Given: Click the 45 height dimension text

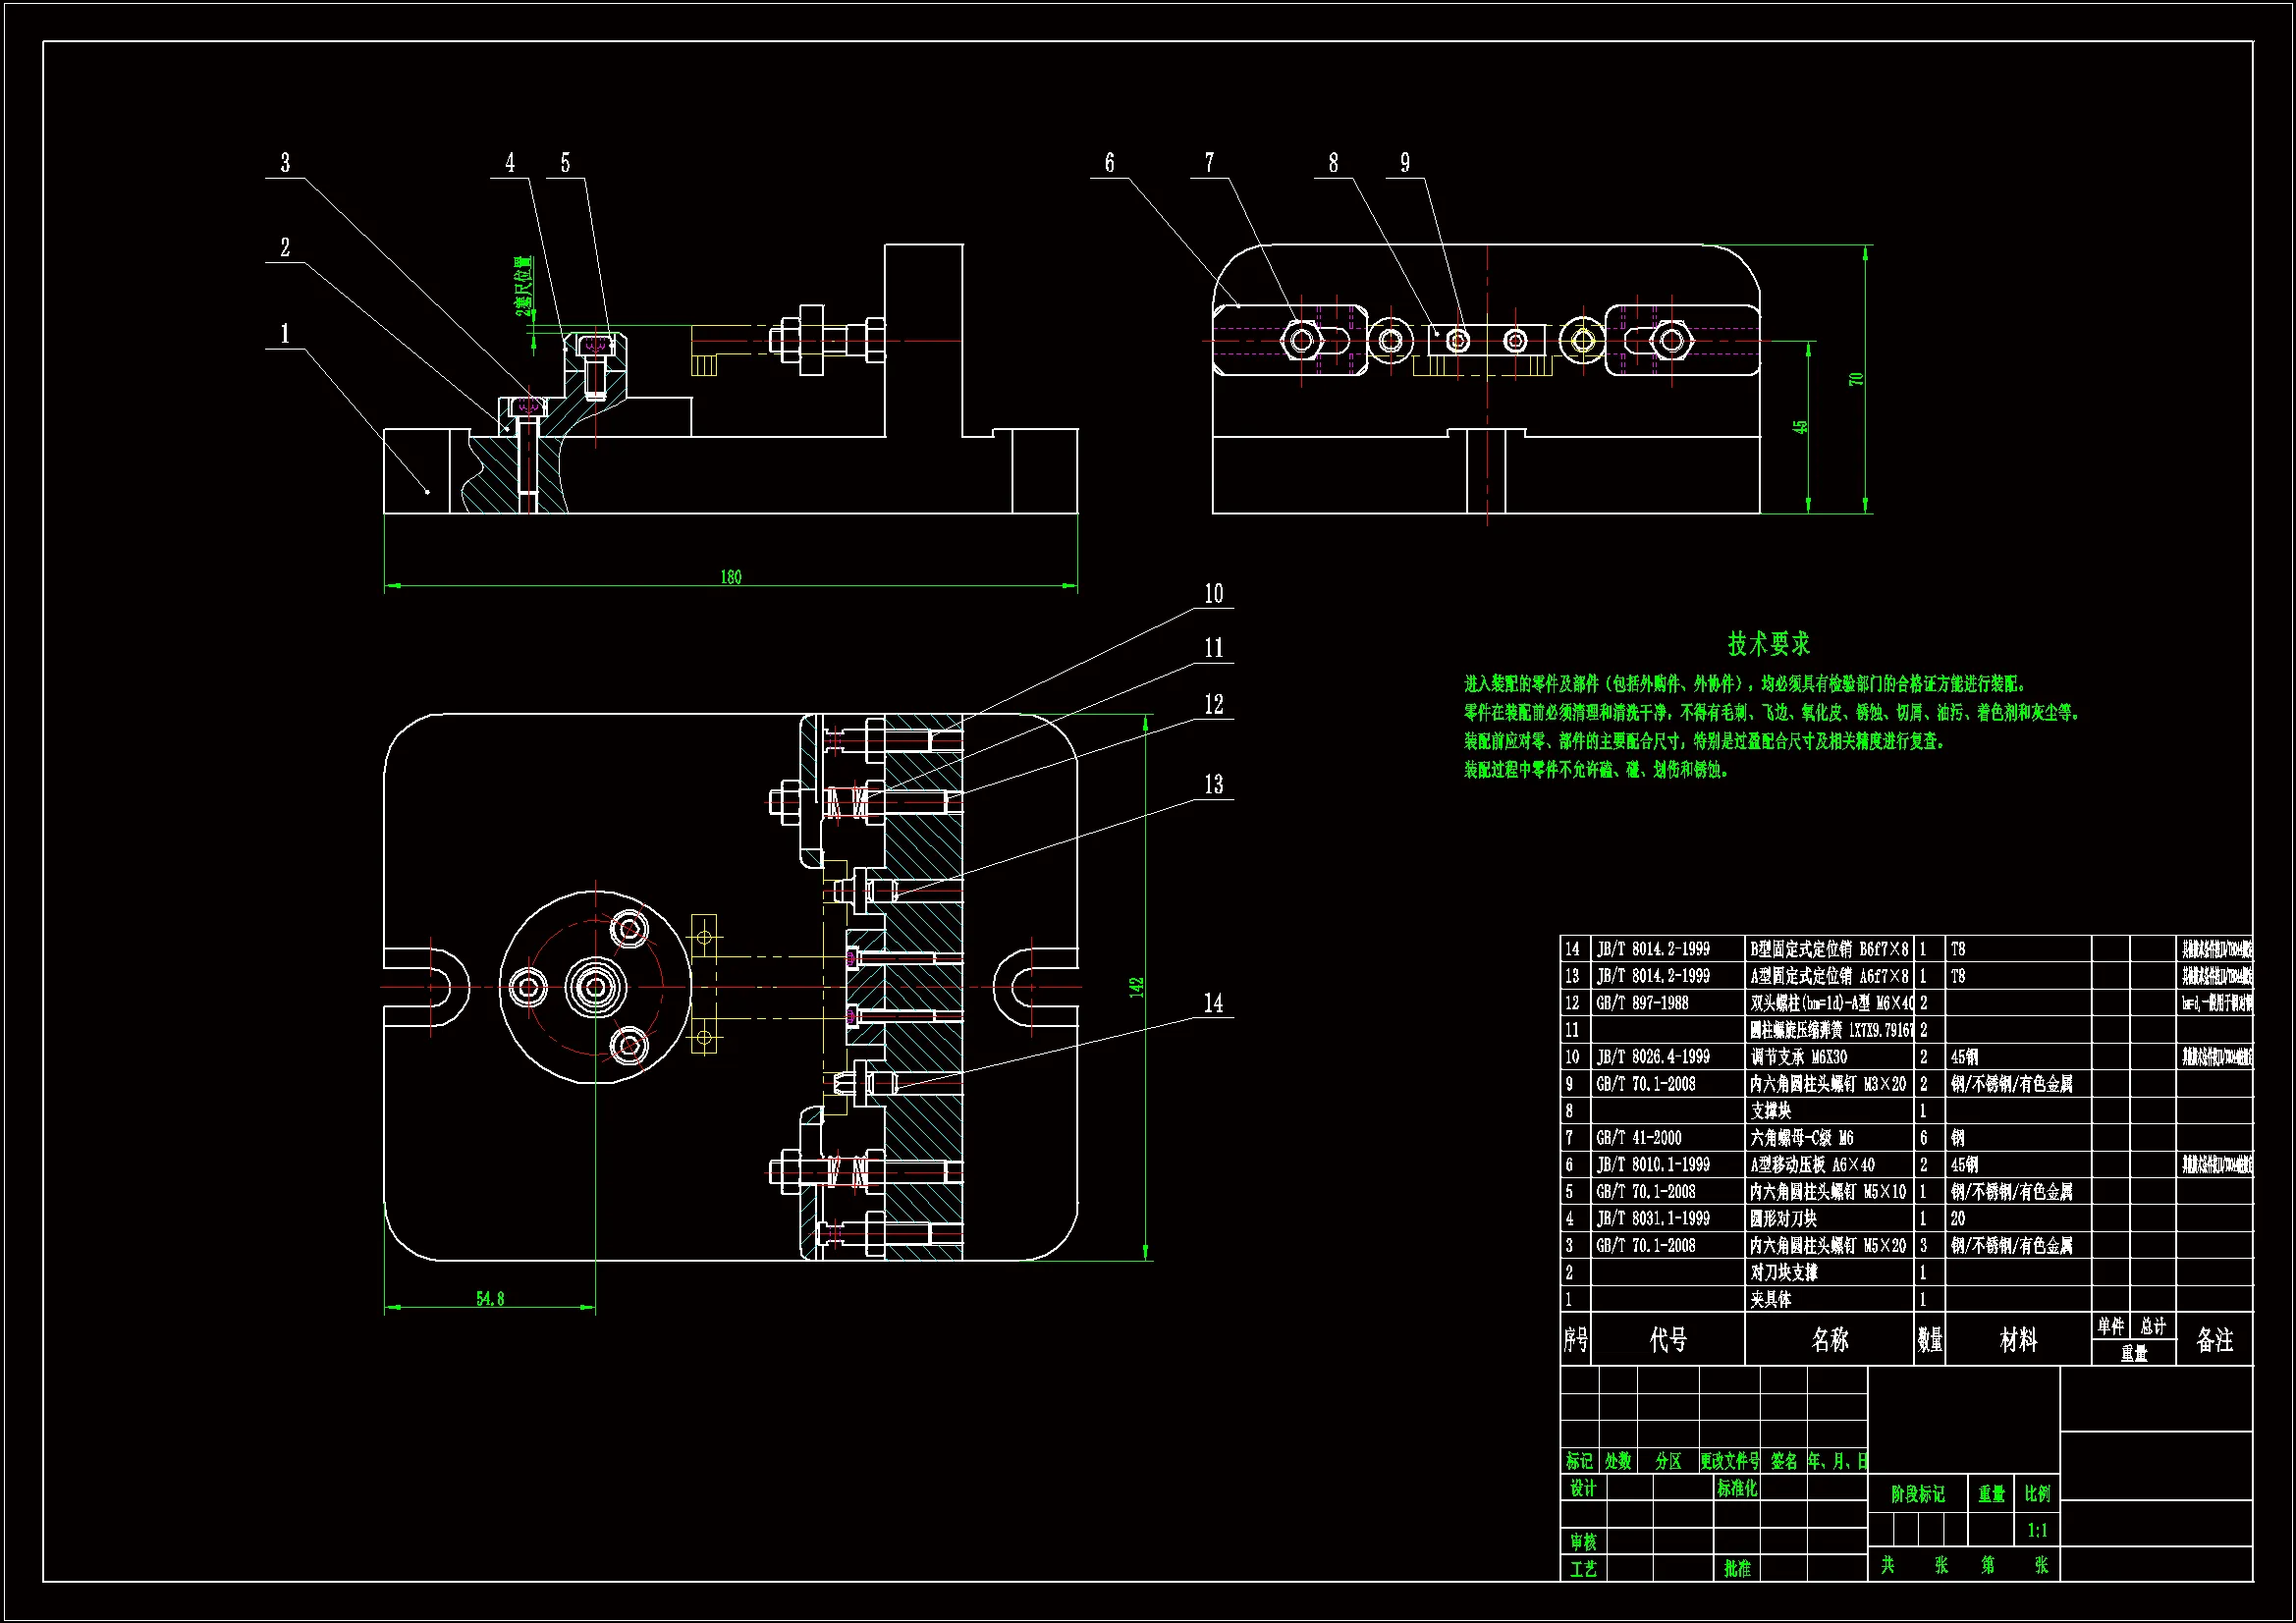Looking at the screenshot, I should pos(1800,427).
